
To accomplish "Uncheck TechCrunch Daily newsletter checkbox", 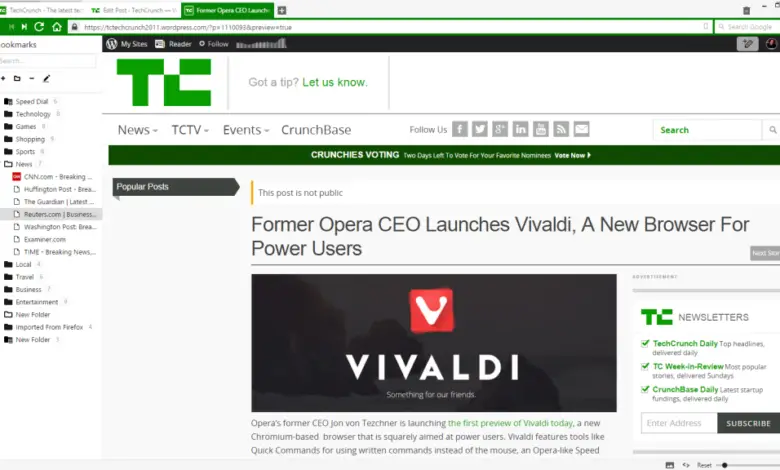I will point(645,343).
